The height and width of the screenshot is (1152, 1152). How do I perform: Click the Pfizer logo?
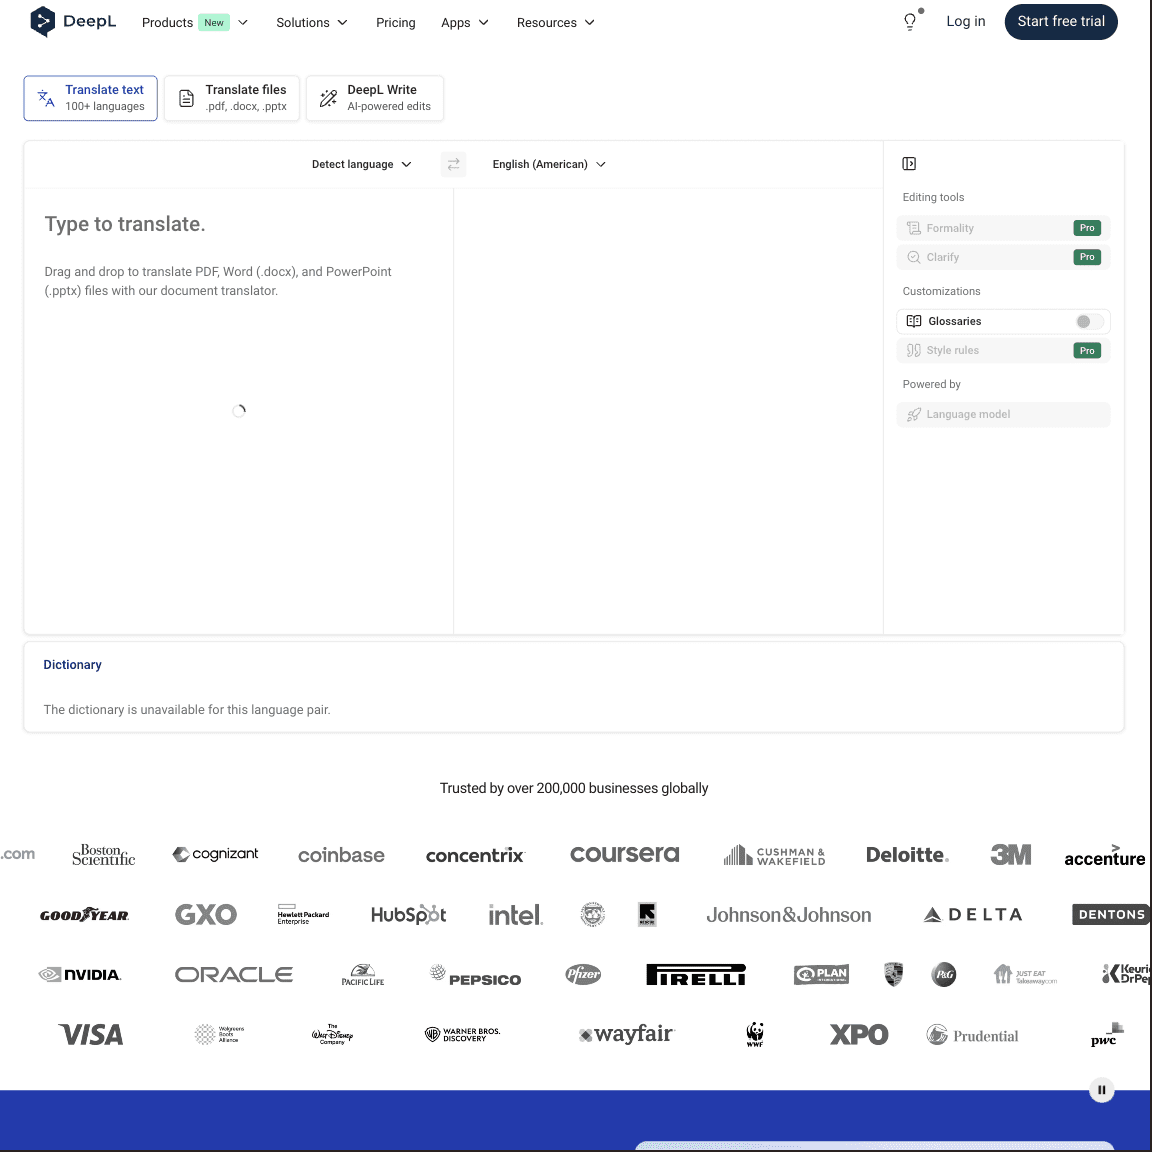coord(583,975)
